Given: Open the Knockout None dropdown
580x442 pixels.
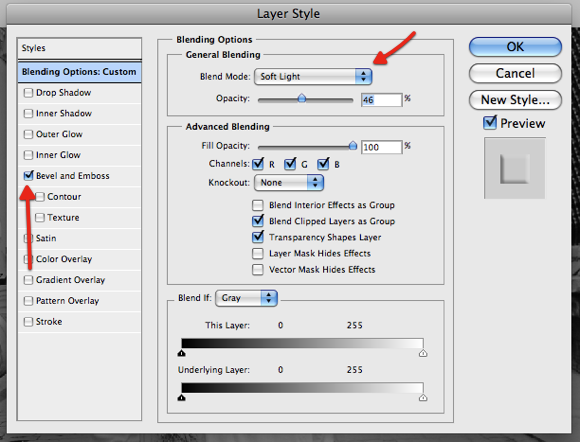Looking at the screenshot, I should click(x=289, y=183).
